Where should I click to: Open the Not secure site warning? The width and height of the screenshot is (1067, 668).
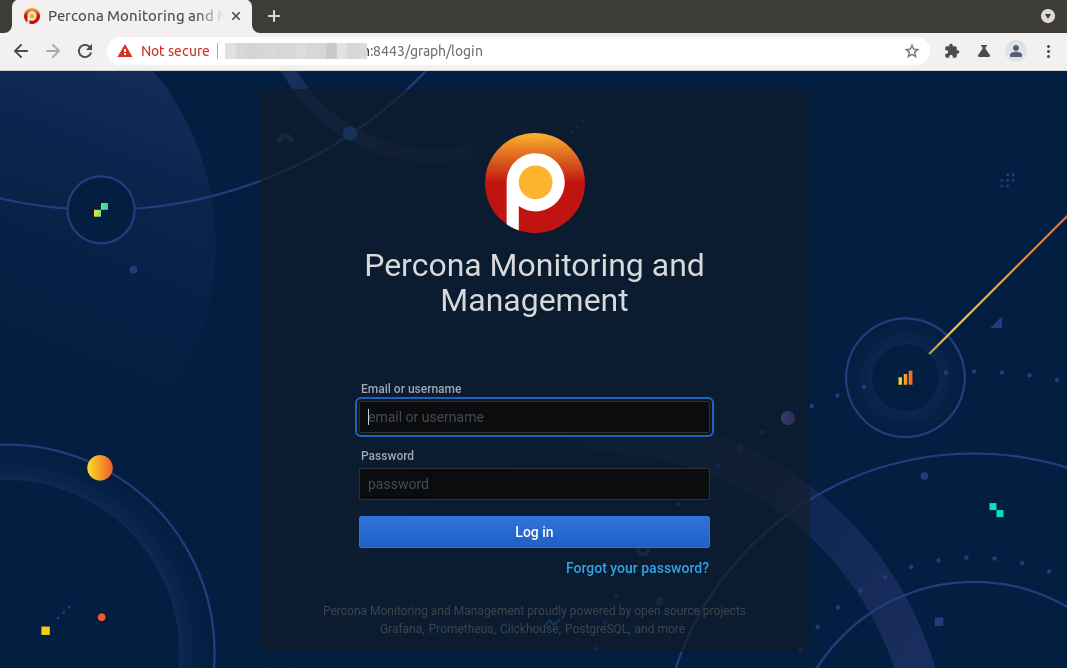[164, 51]
